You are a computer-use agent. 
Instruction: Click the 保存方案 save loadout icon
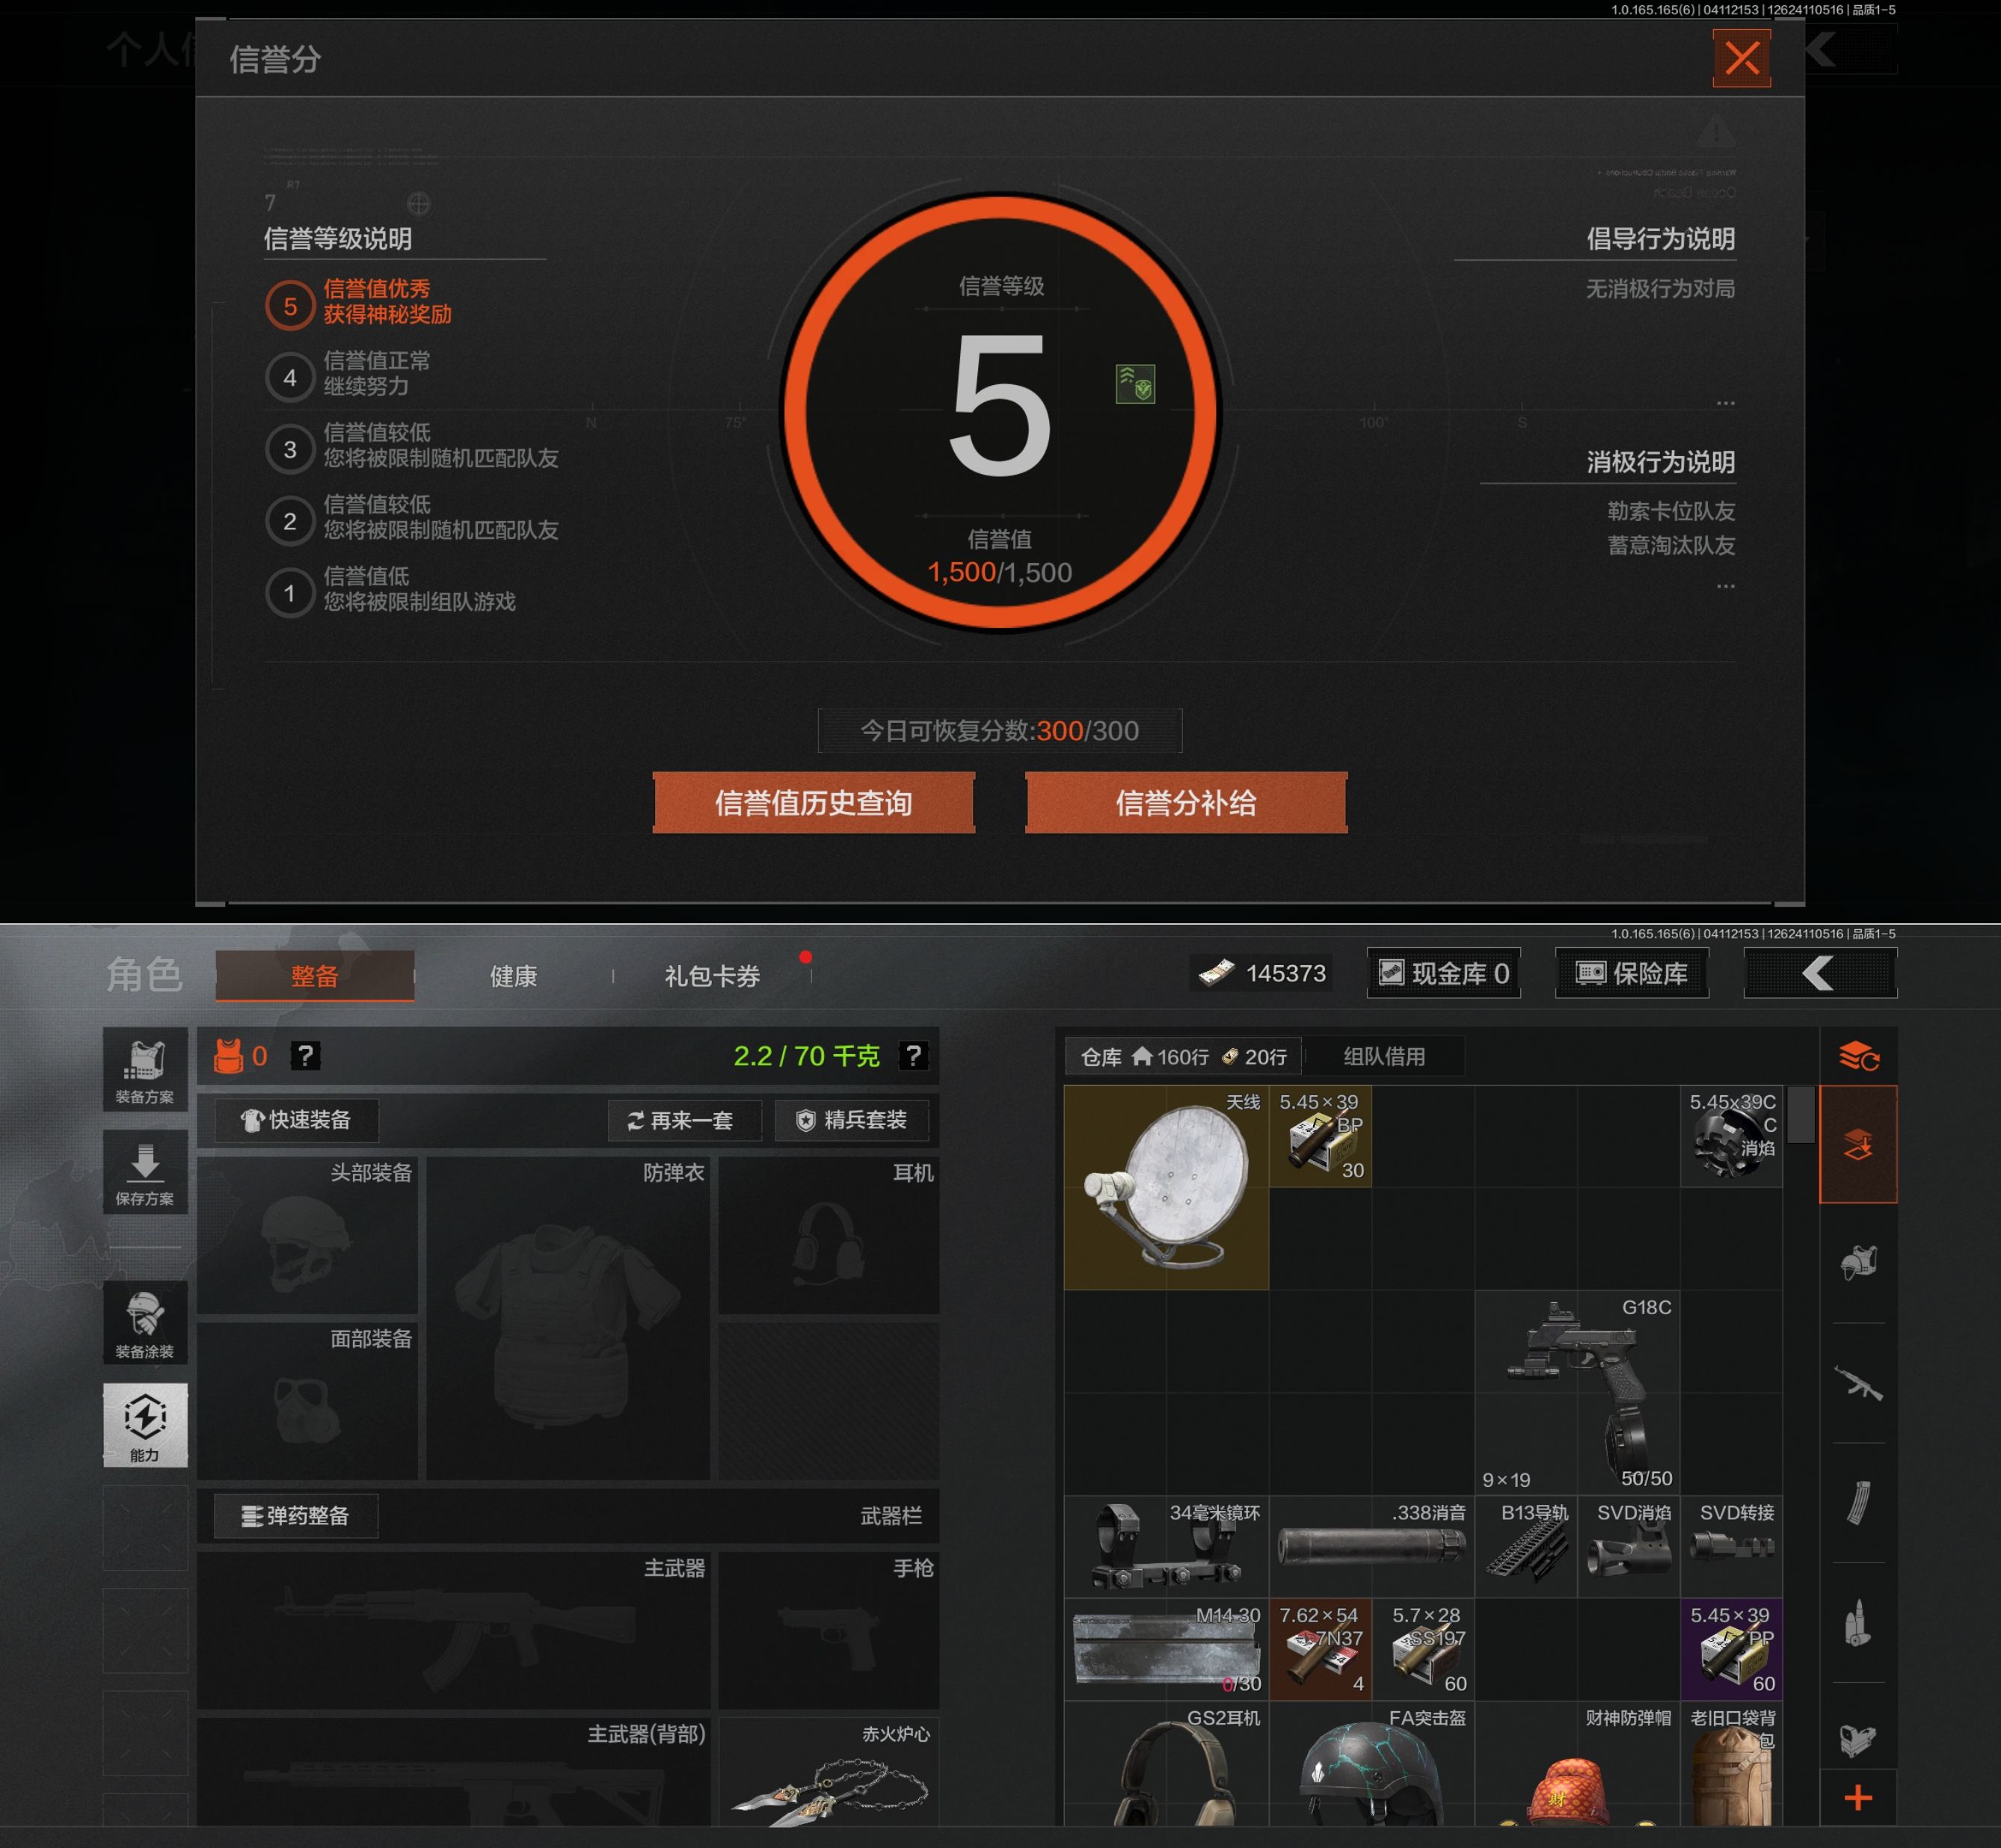pyautogui.click(x=145, y=1172)
